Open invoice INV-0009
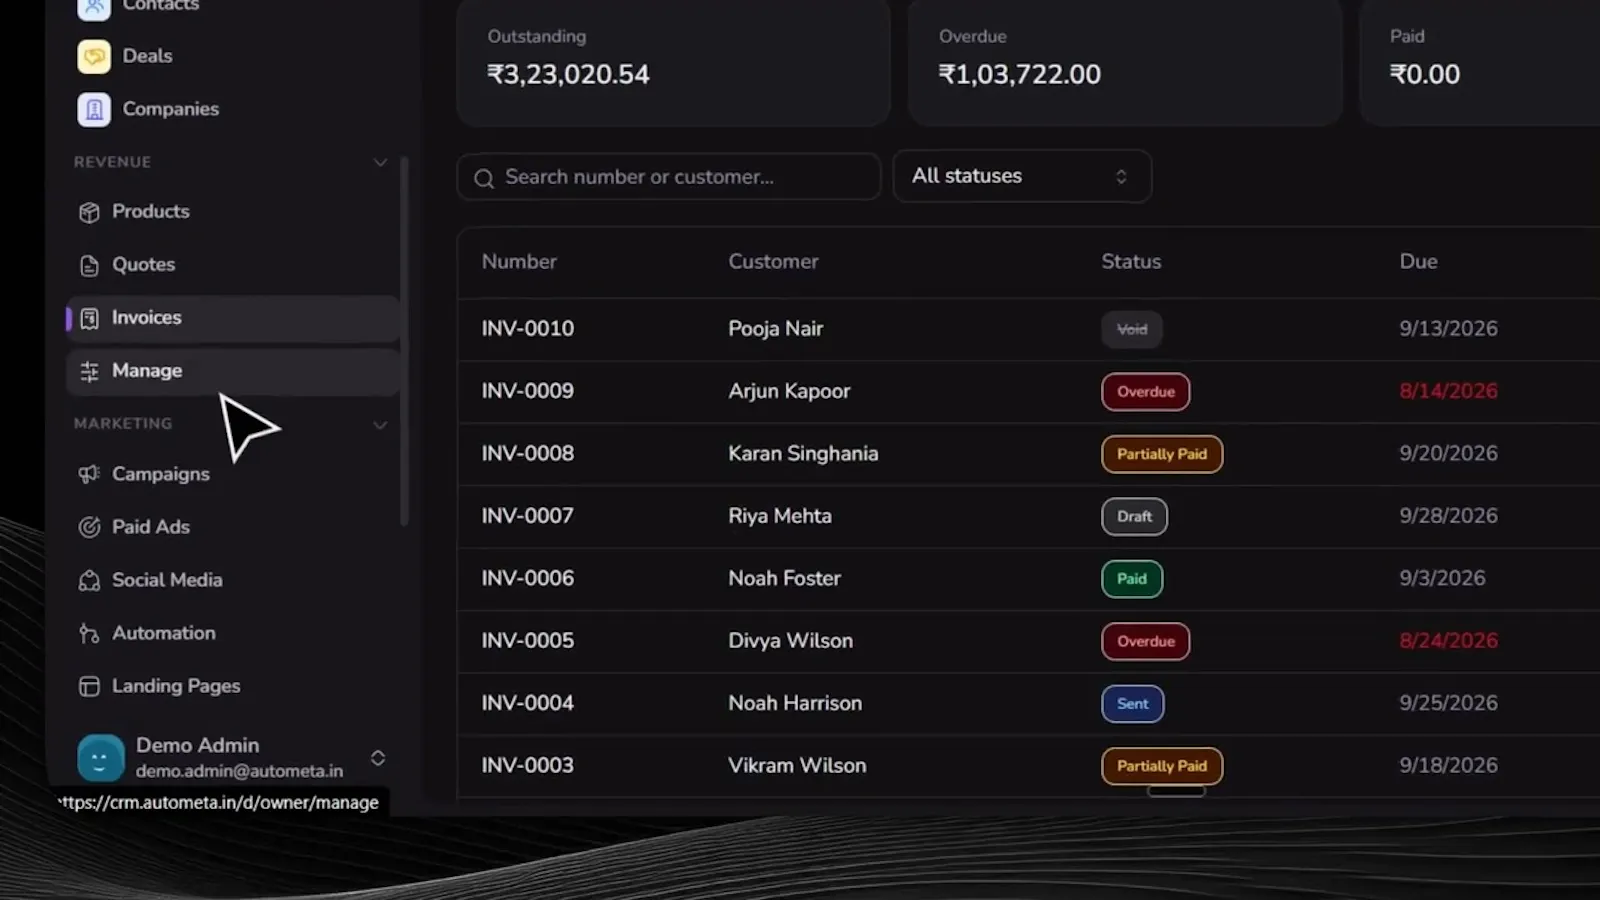1600x900 pixels. coord(528,391)
